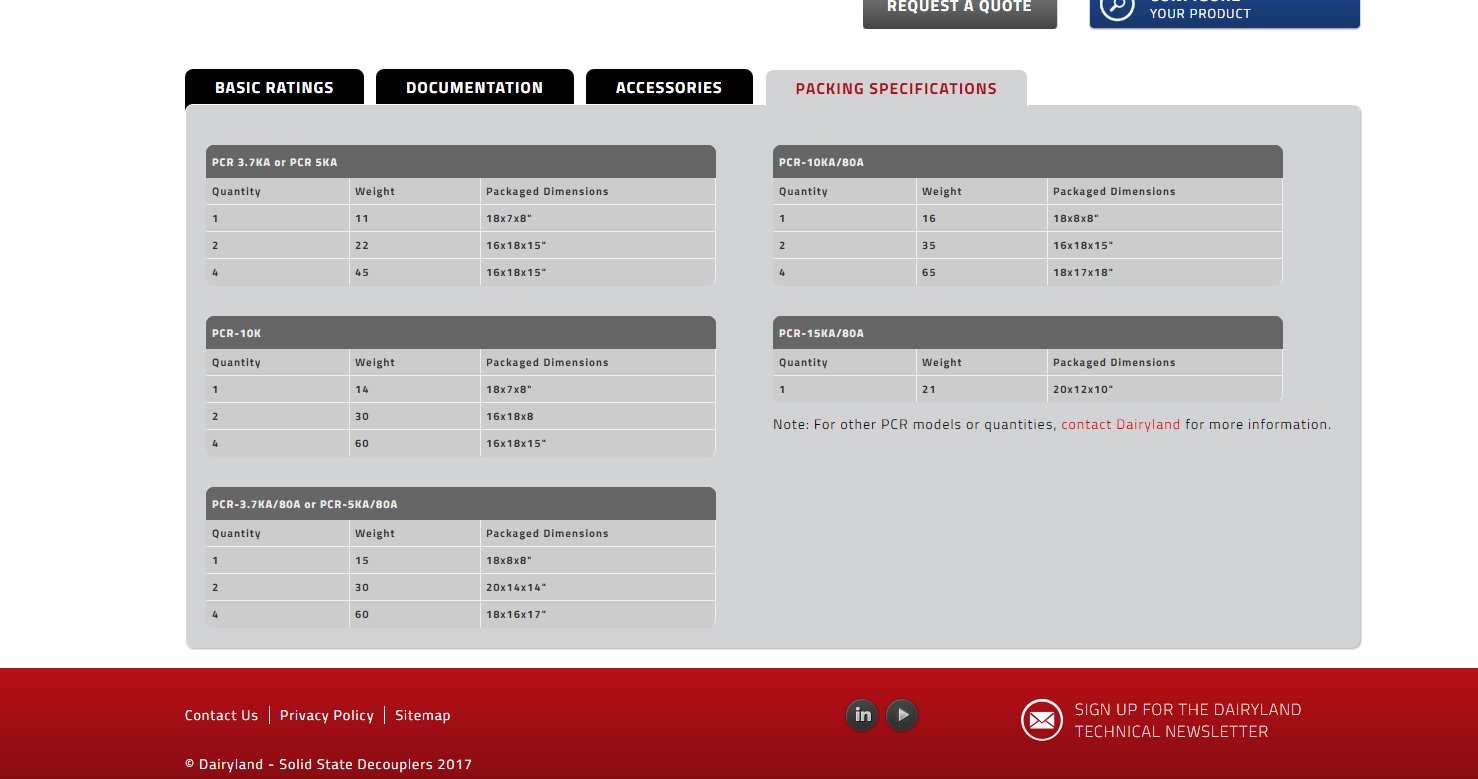Select dimensions 20x14x14" cell
The width and height of the screenshot is (1478, 779).
(598, 587)
